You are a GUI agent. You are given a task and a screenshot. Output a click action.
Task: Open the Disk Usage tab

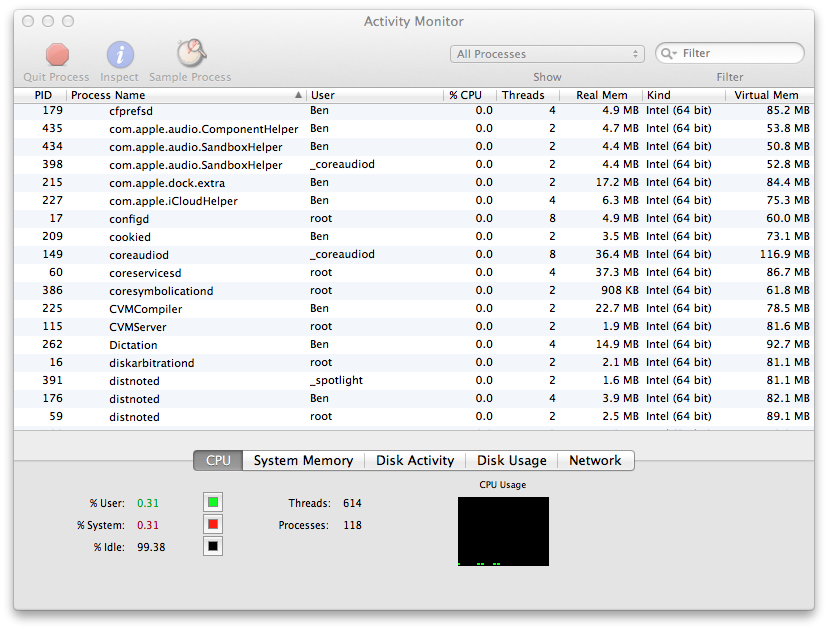512,460
